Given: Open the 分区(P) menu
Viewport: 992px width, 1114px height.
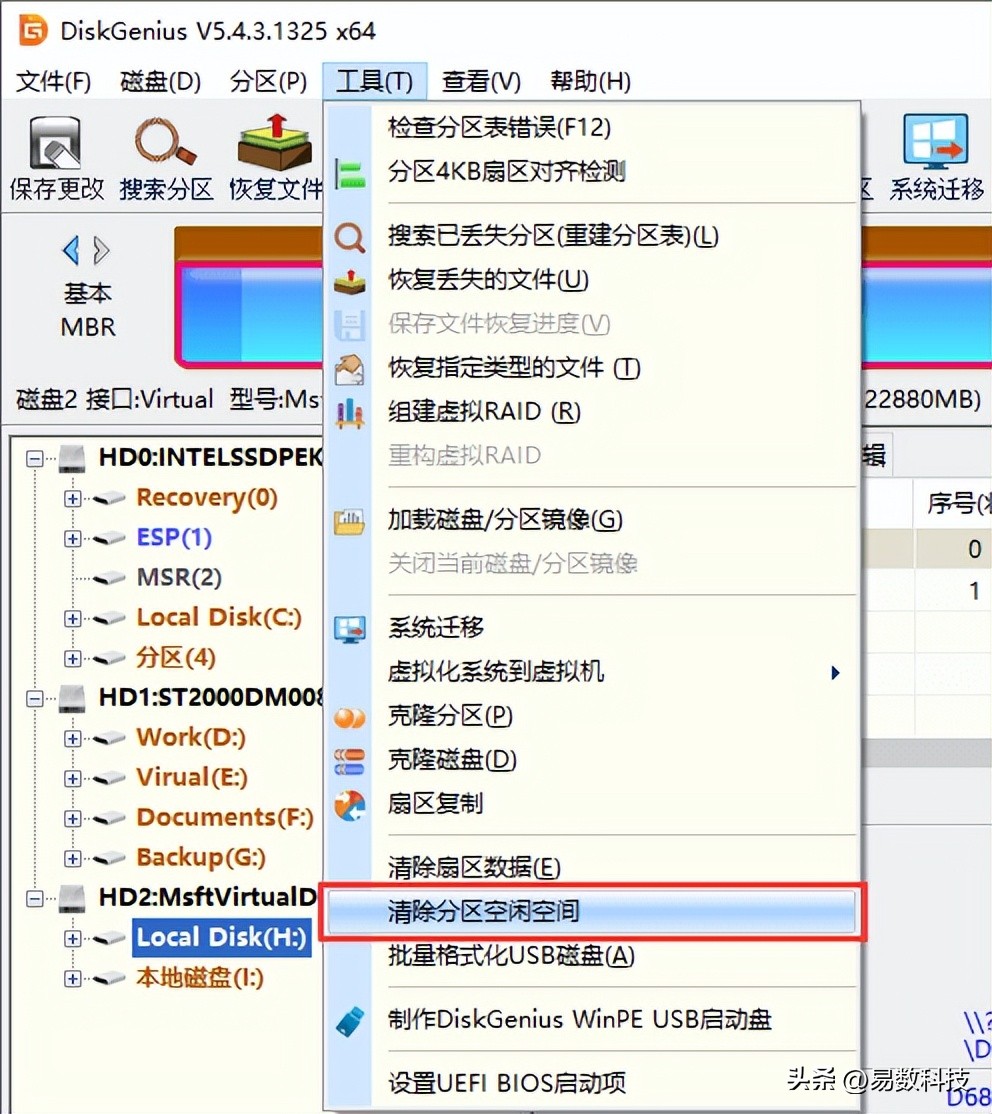Looking at the screenshot, I should (268, 82).
